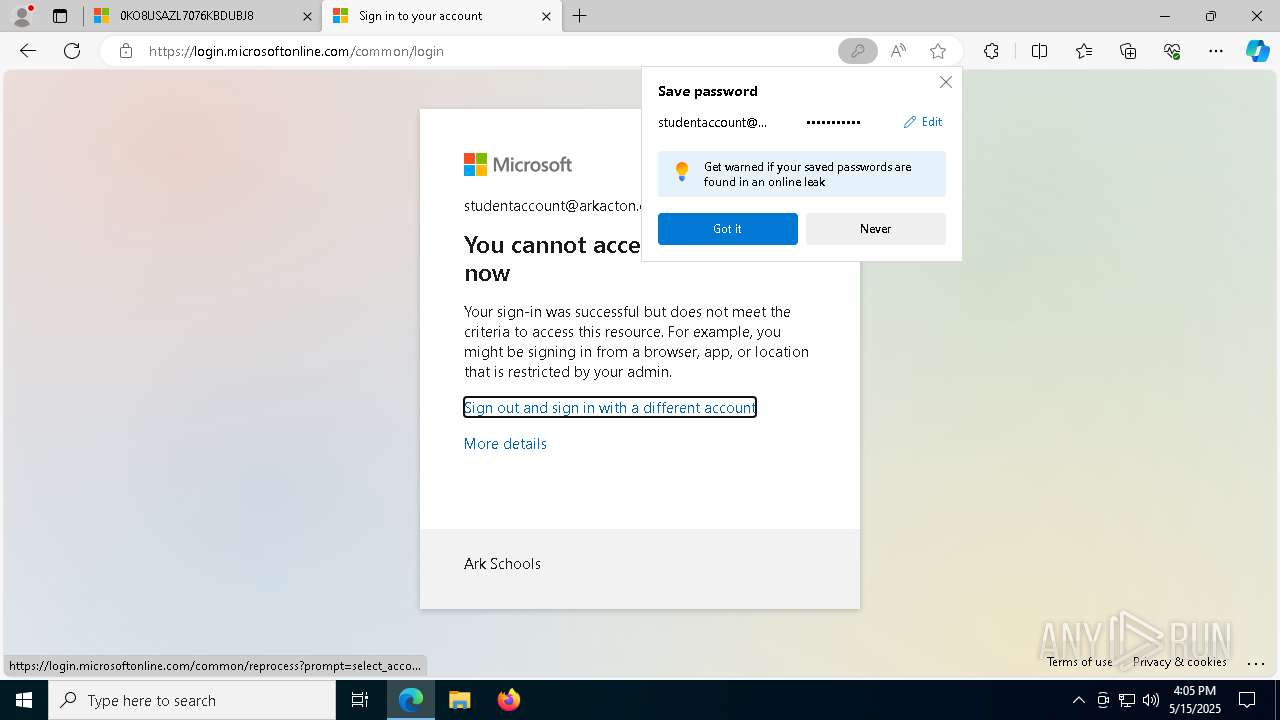Select the Sign in to your account tab
Viewport: 1280px width, 720px height.
pos(442,16)
